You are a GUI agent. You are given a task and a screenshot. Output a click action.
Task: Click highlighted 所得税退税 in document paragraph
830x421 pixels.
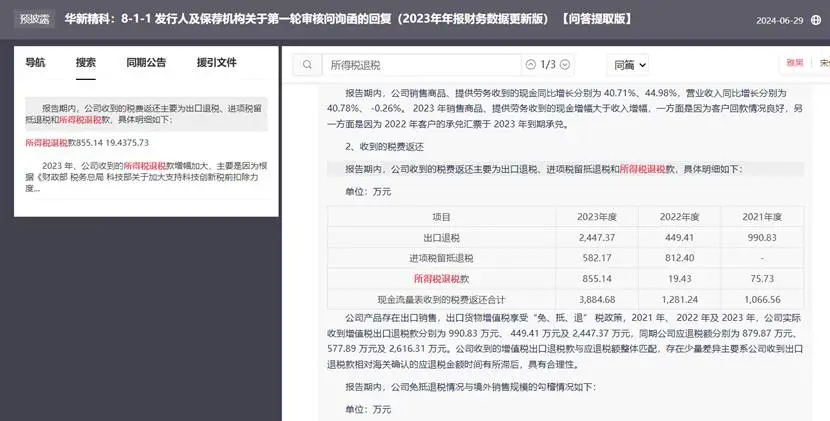(x=642, y=169)
